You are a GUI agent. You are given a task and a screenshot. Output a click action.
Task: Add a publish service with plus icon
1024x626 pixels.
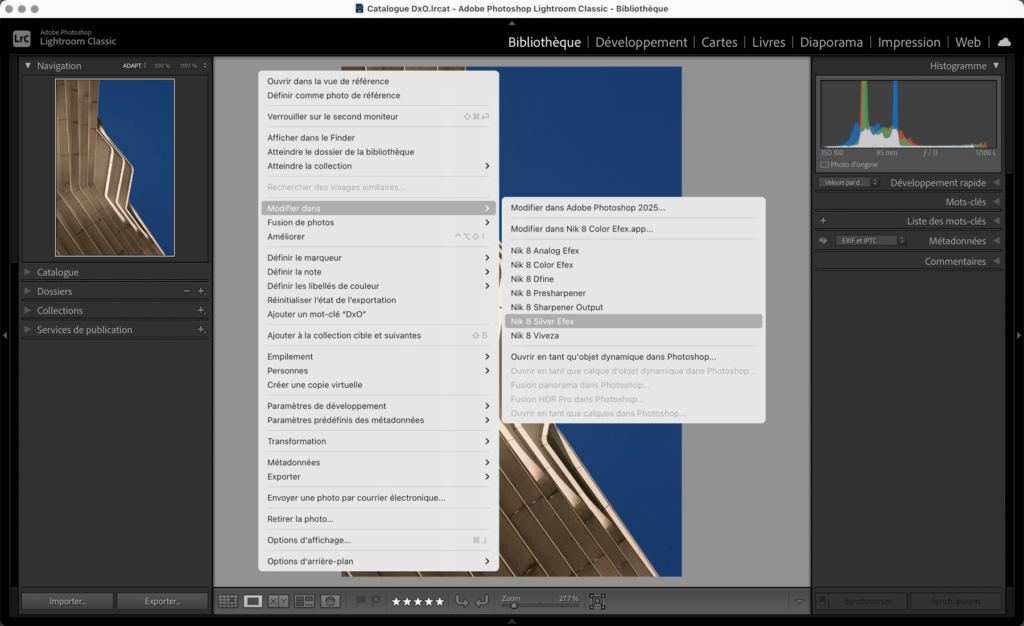click(201, 330)
